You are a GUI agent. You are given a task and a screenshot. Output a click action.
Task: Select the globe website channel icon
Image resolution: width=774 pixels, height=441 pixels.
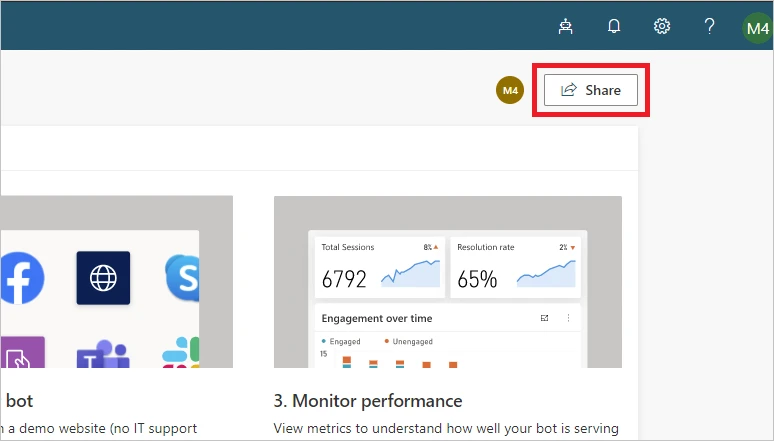pyautogui.click(x=103, y=277)
